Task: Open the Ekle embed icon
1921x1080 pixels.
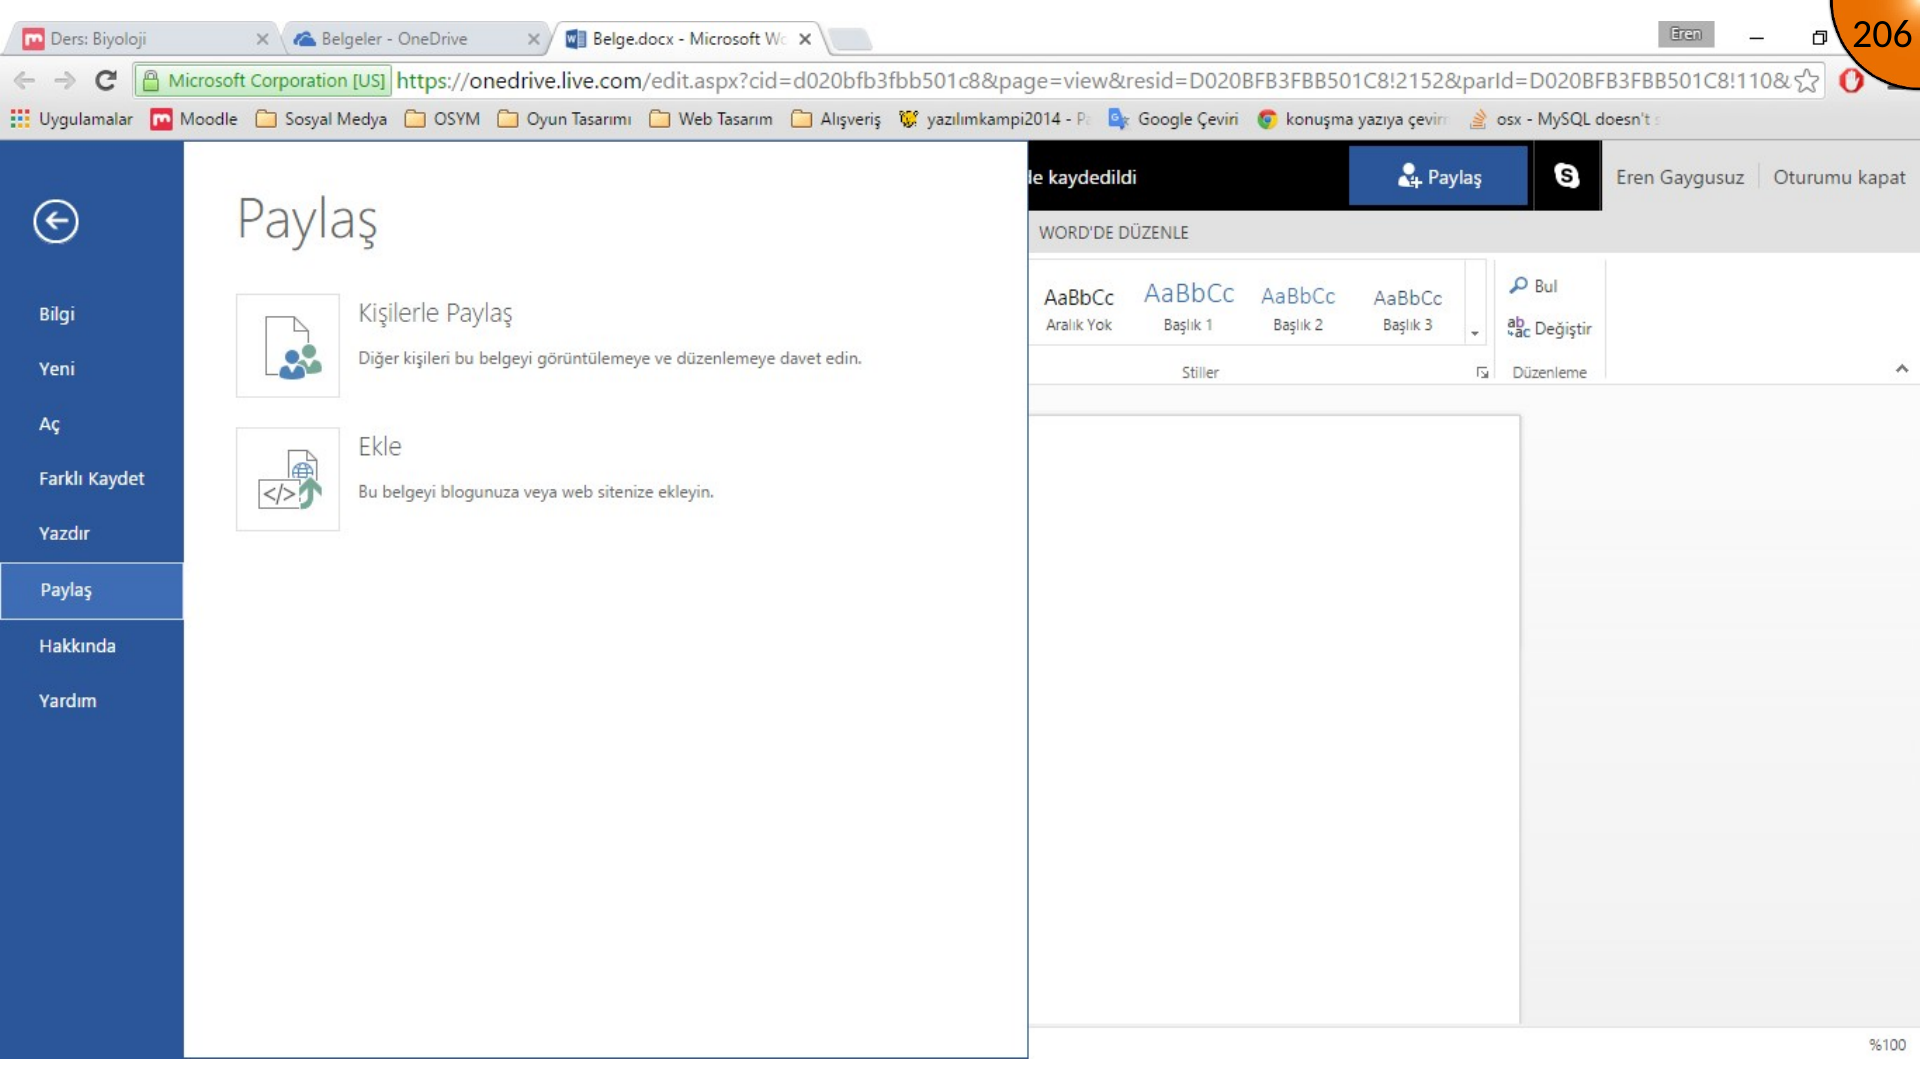Action: pos(288,479)
